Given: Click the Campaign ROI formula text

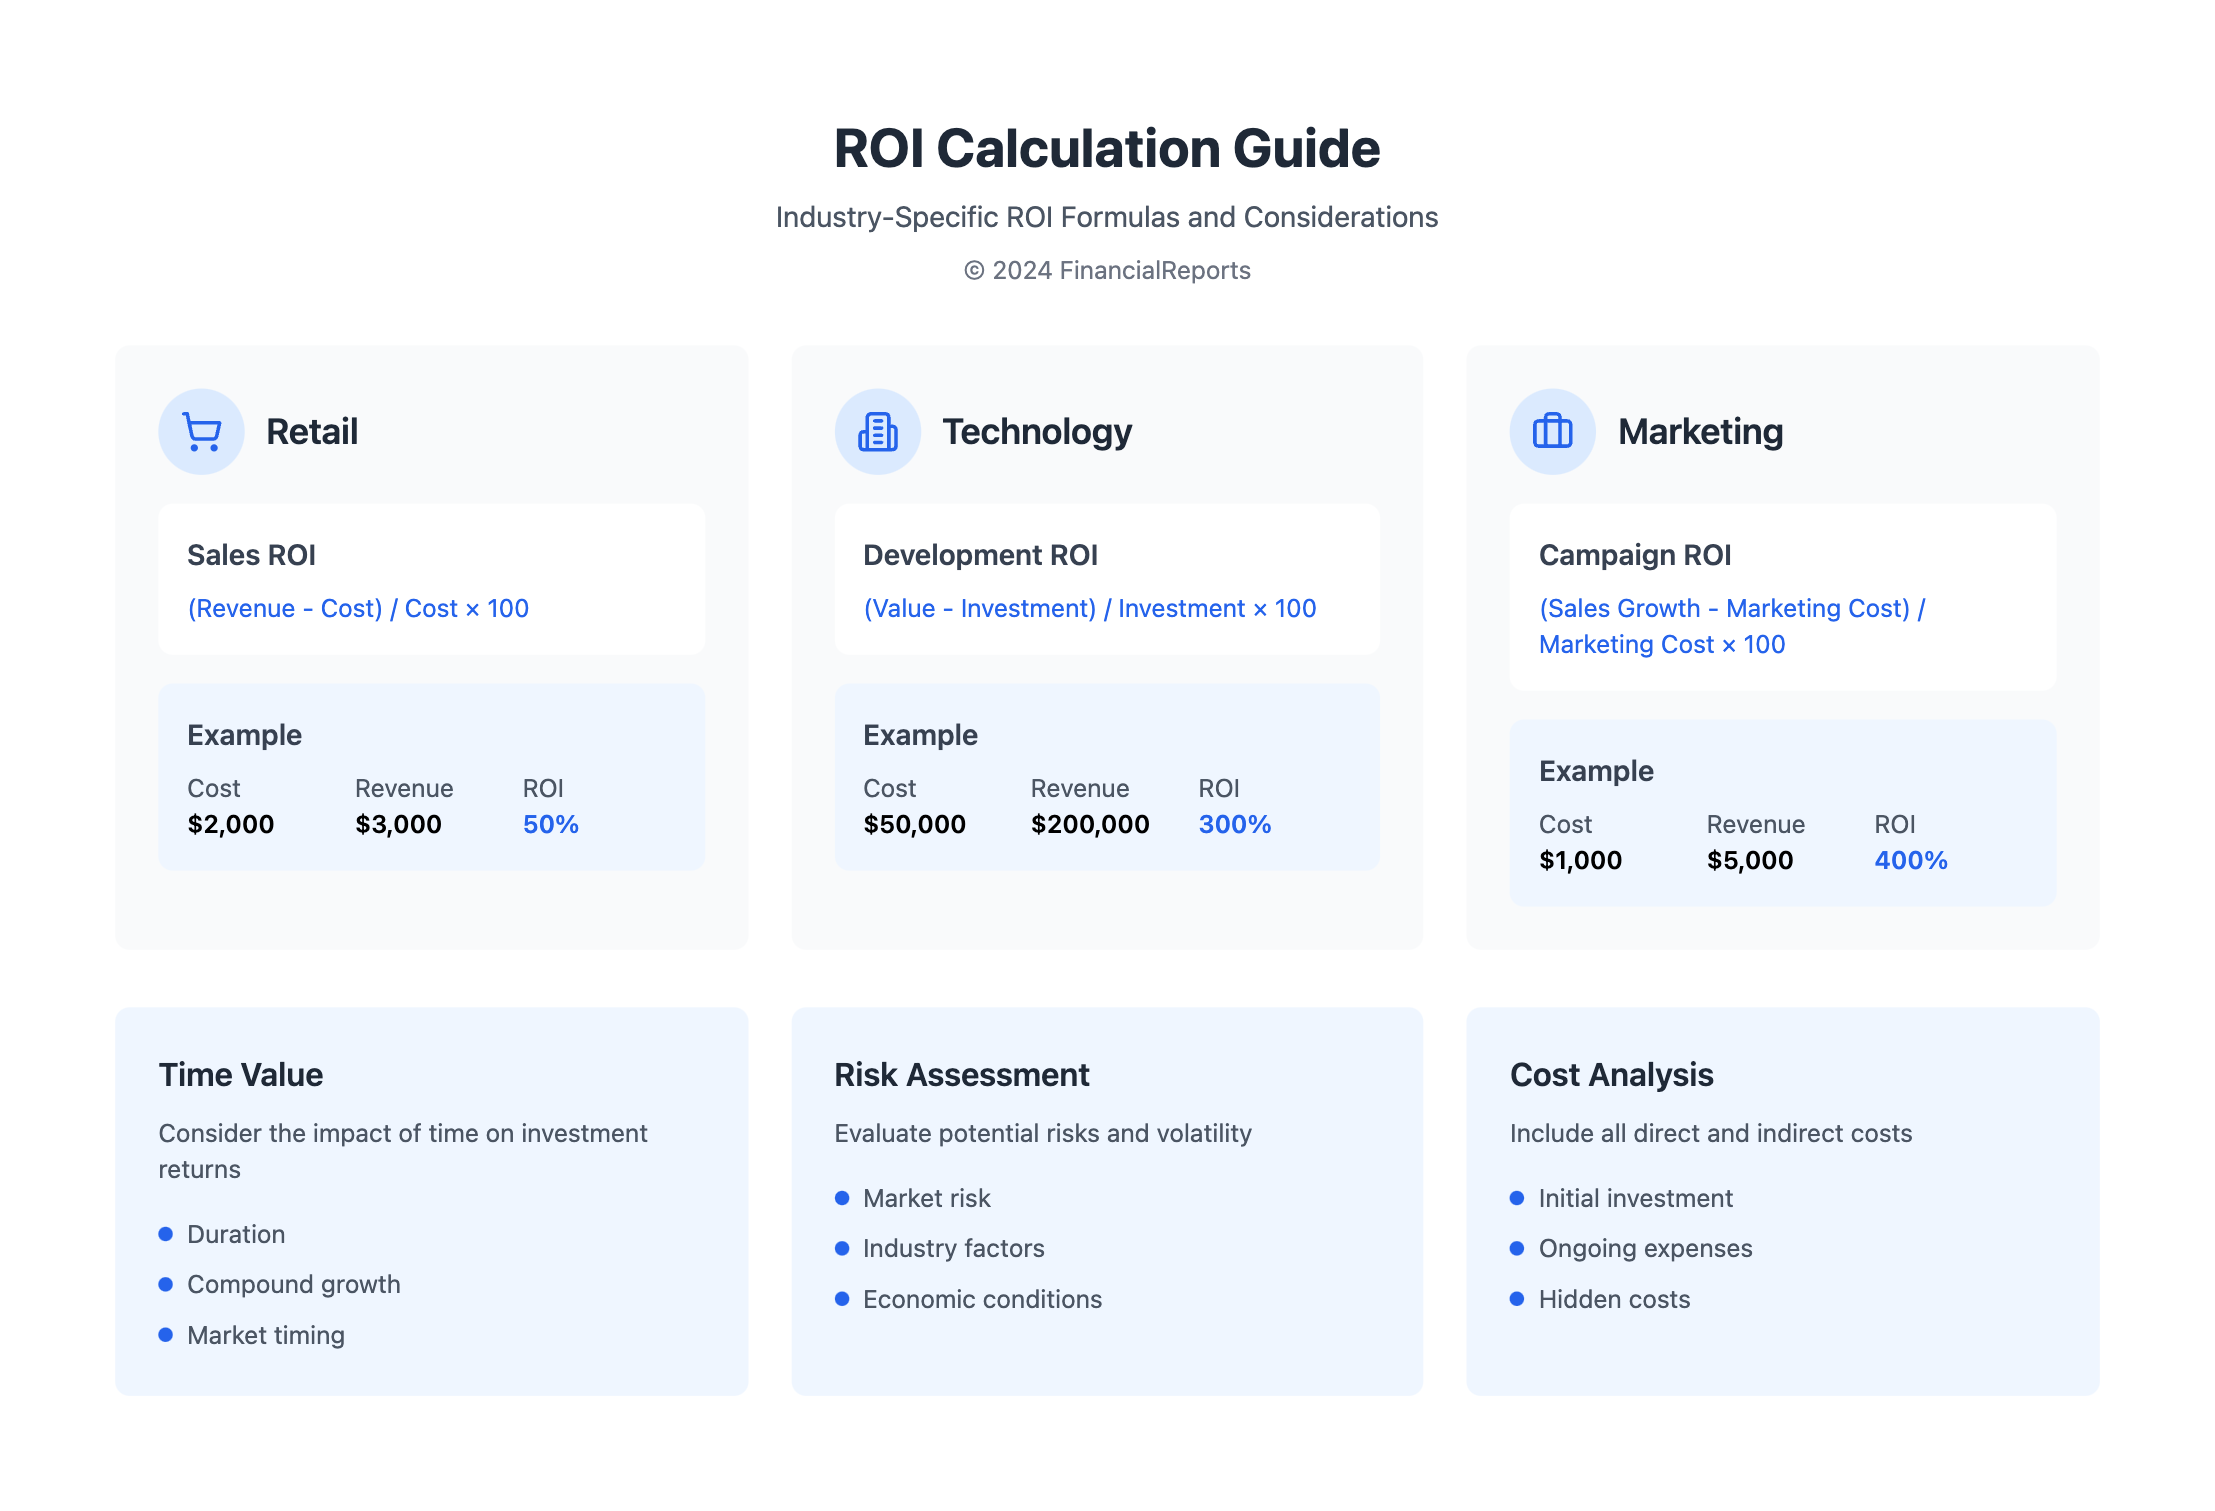Looking at the screenshot, I should tap(1731, 626).
